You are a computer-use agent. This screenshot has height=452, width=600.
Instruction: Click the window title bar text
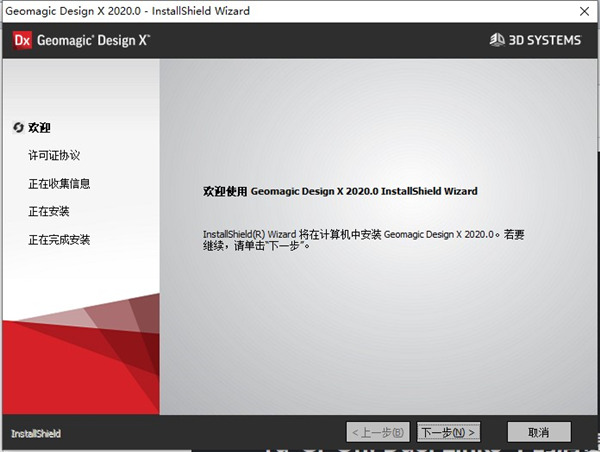tap(128, 11)
